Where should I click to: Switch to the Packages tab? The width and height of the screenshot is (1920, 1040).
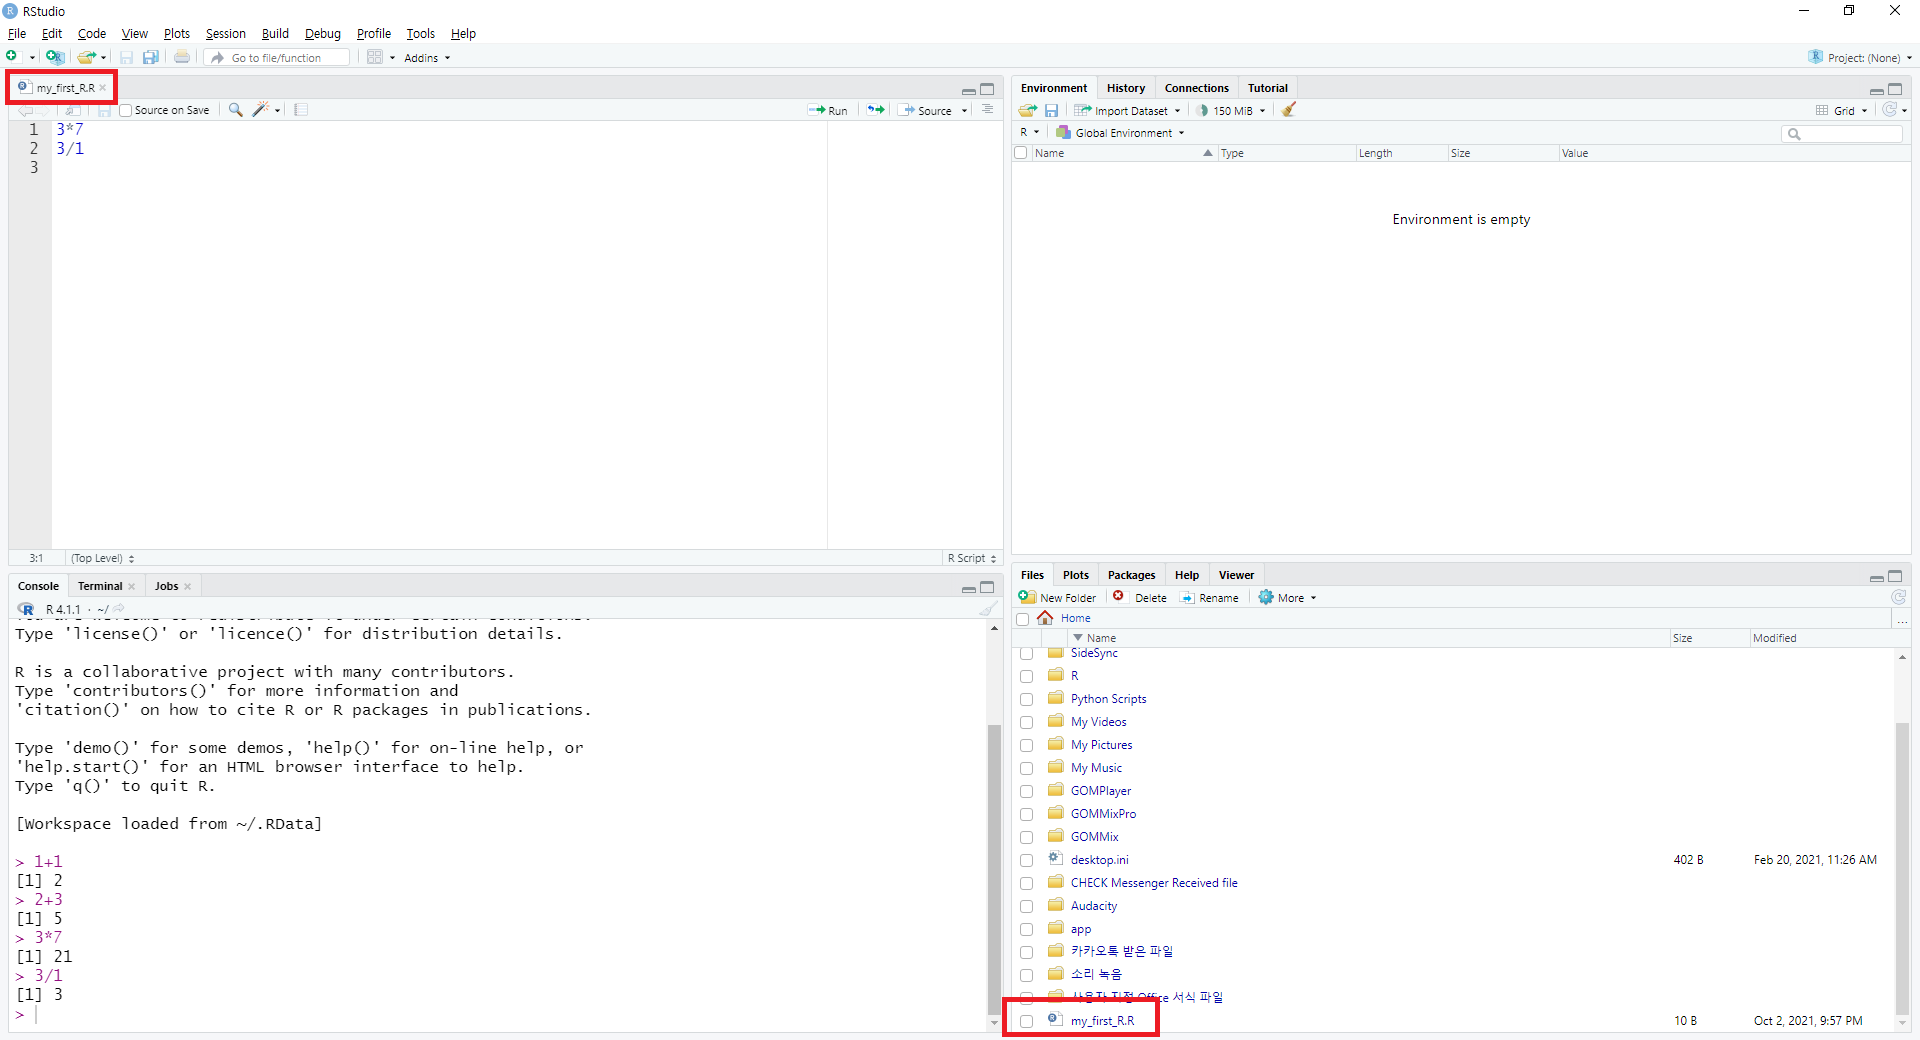1131,575
